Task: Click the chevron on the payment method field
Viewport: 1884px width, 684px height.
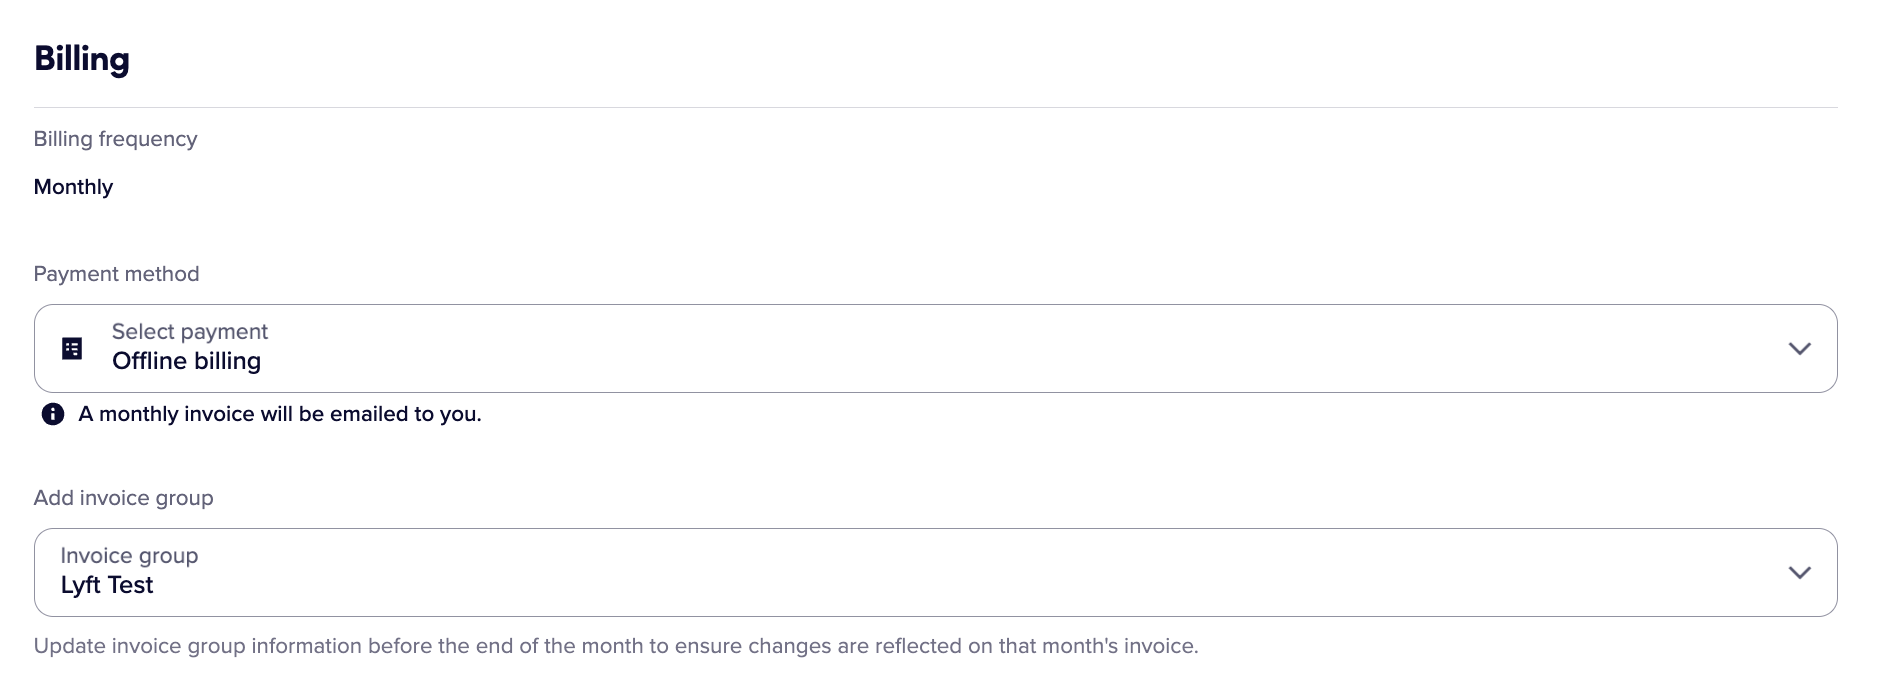Action: tap(1799, 348)
